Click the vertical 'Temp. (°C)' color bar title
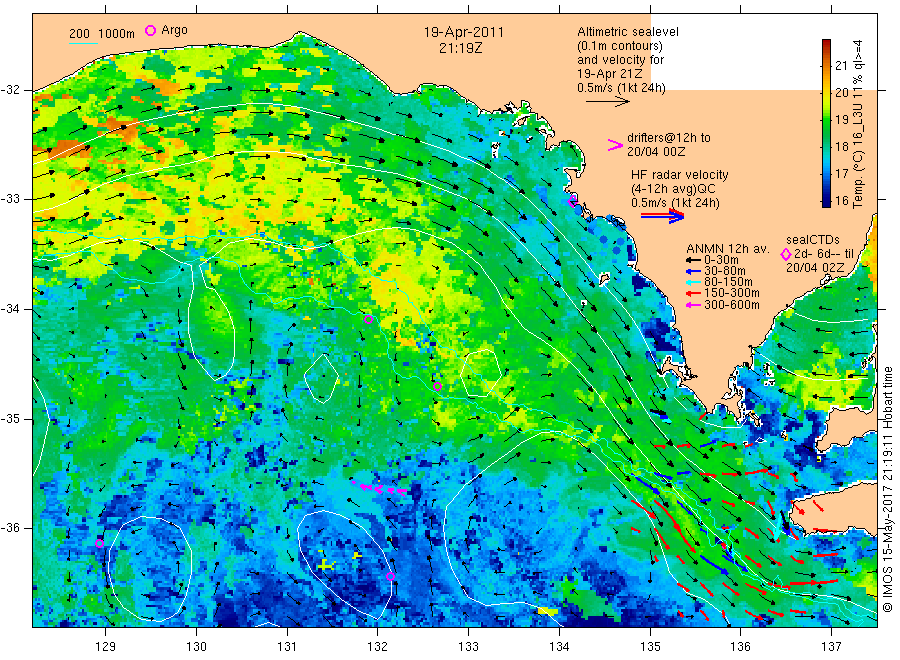The width and height of the screenshot is (900, 660). (x=858, y=181)
